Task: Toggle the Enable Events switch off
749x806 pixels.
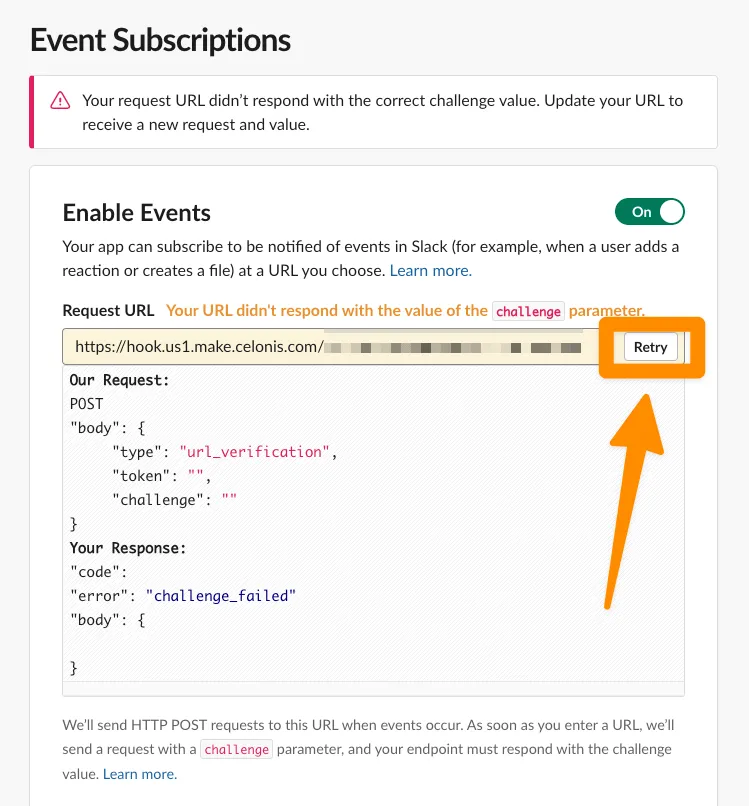Action: [650, 212]
